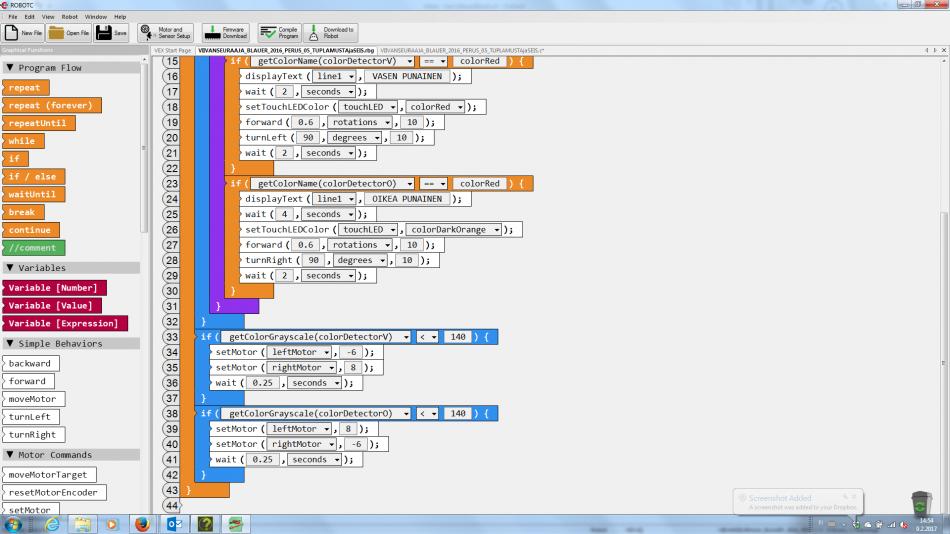Switch to the VEX Start Page tab

tap(172, 50)
